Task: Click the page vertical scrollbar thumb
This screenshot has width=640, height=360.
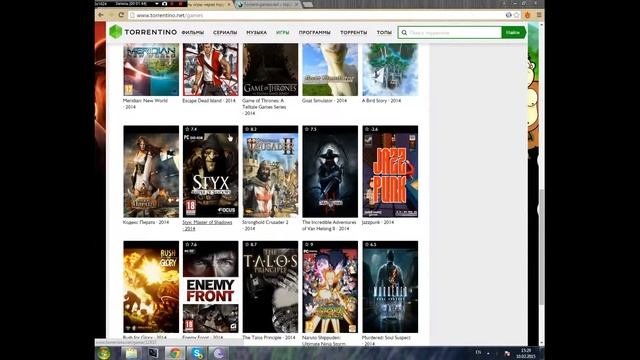Action: coord(542,247)
